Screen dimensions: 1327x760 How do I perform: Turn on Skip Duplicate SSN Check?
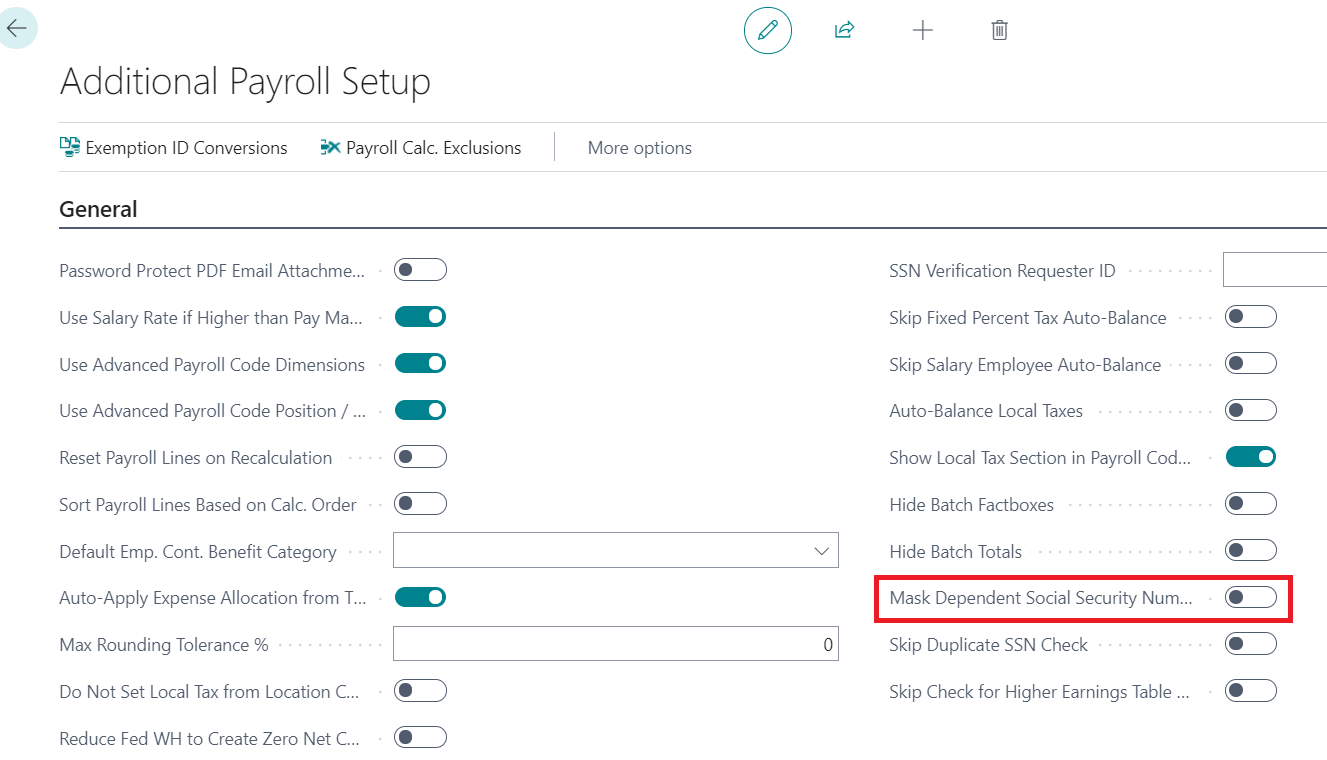pyautogui.click(x=1251, y=644)
